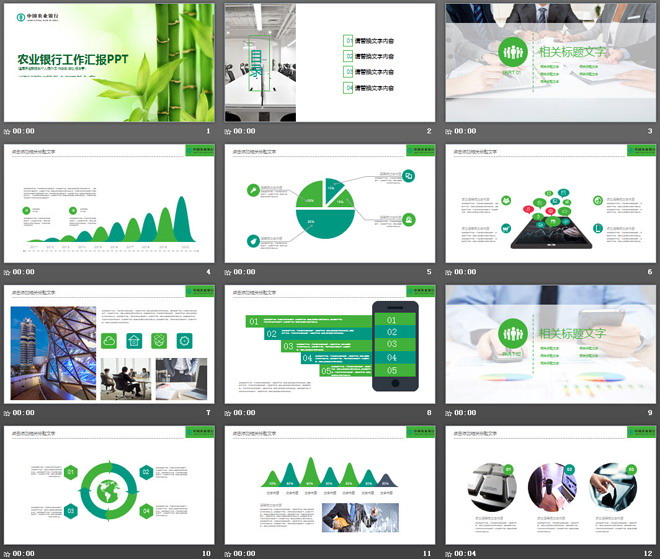Select slide 12 with three circular photos
Viewport: 660px width, 559px height.
click(550, 485)
